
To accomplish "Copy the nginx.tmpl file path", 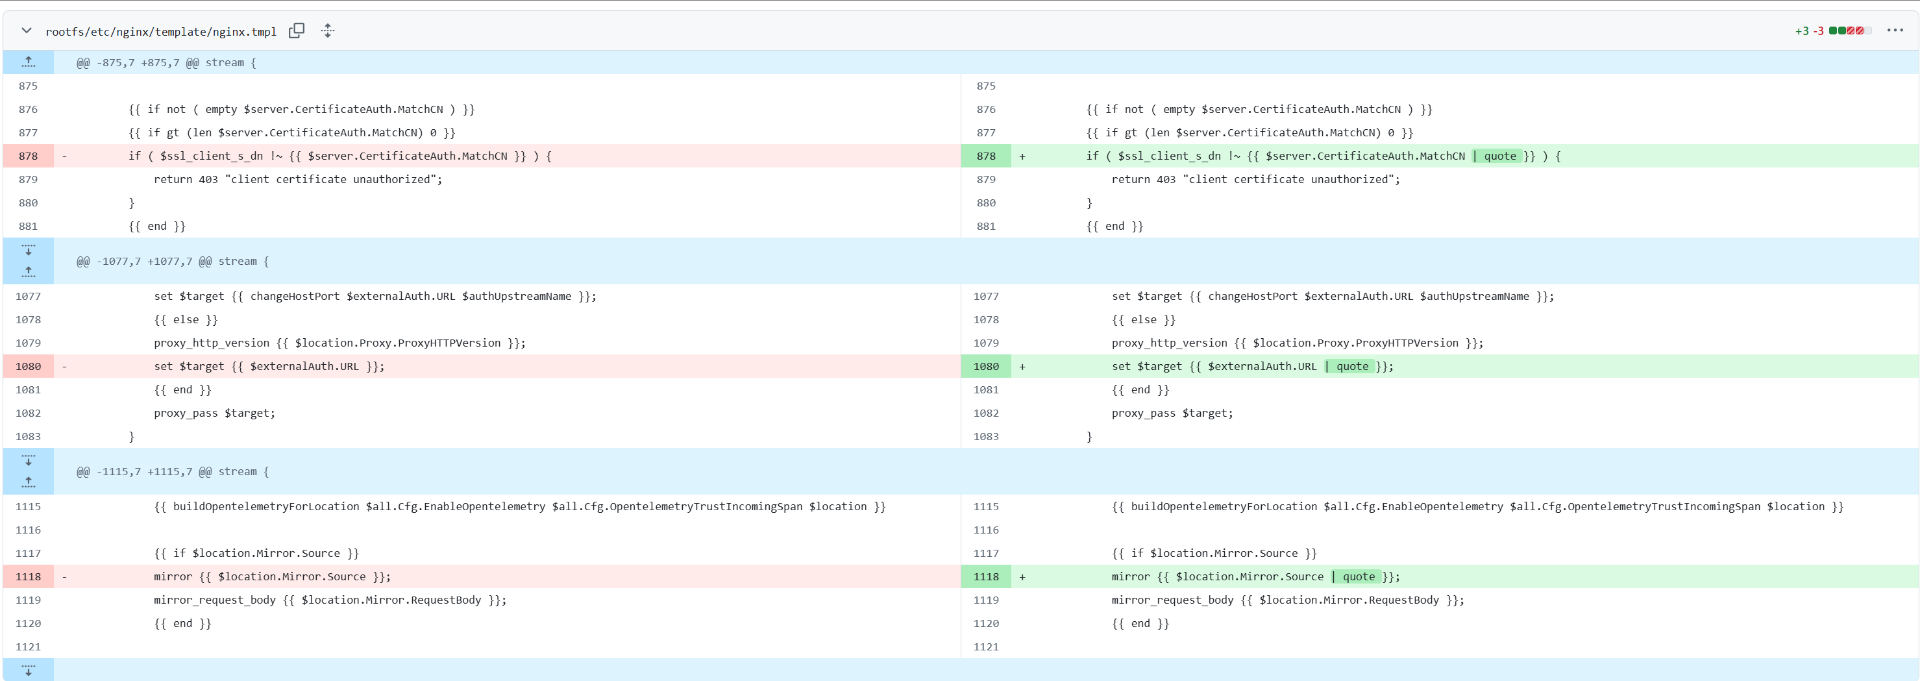I will click(x=297, y=31).
